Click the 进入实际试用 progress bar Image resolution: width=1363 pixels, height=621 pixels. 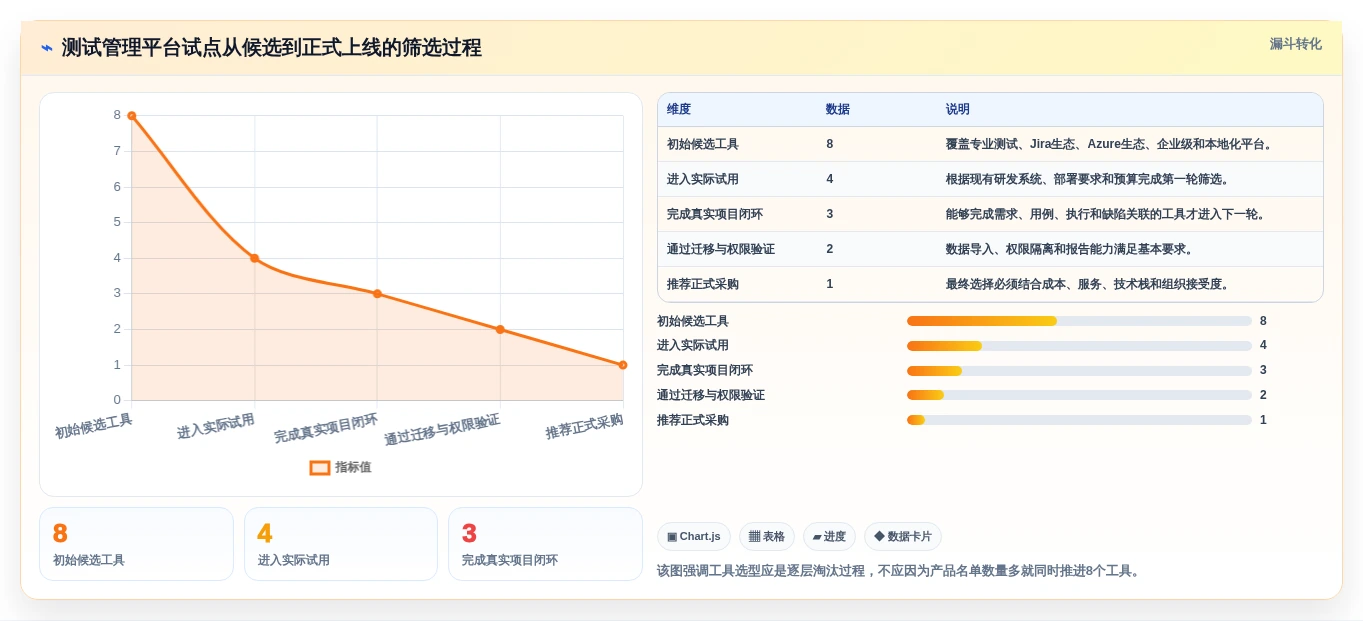(x=1079, y=346)
